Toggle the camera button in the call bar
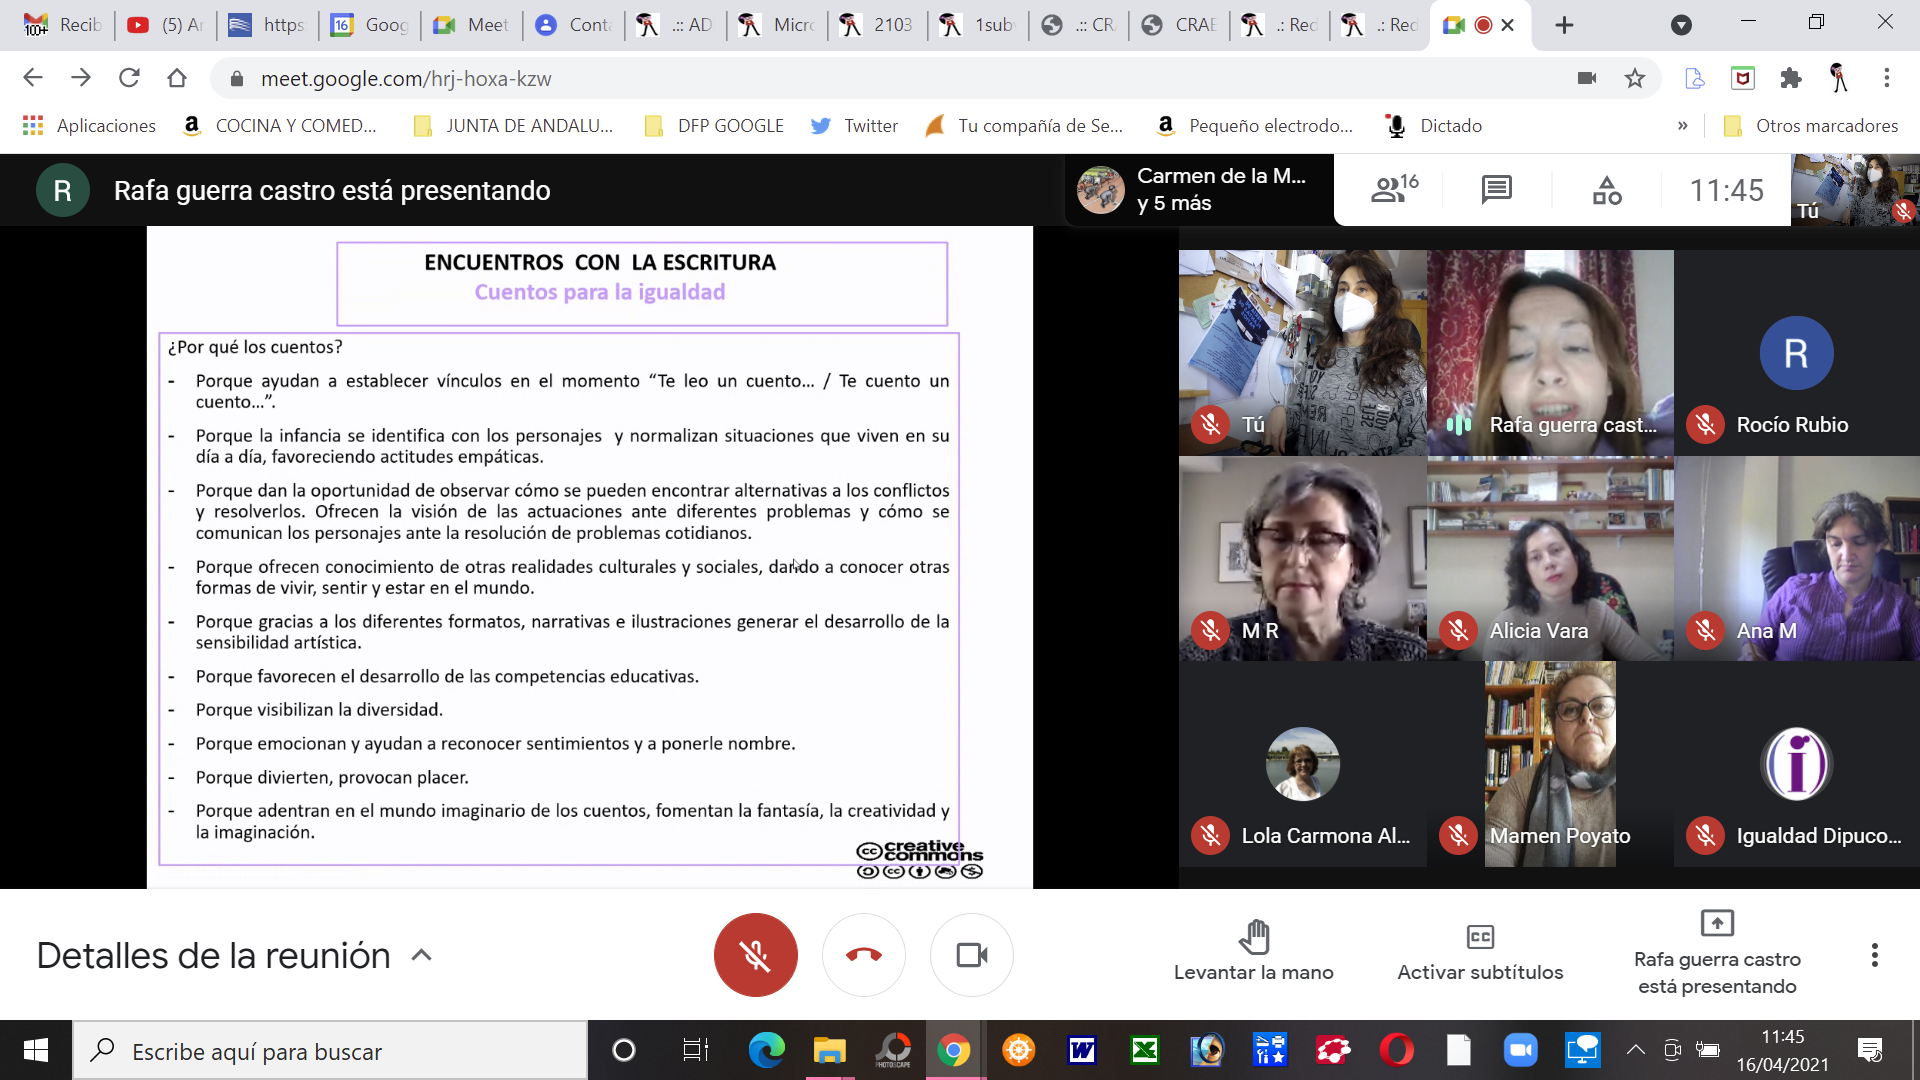Viewport: 1920px width, 1080px height. pyautogui.click(x=972, y=955)
